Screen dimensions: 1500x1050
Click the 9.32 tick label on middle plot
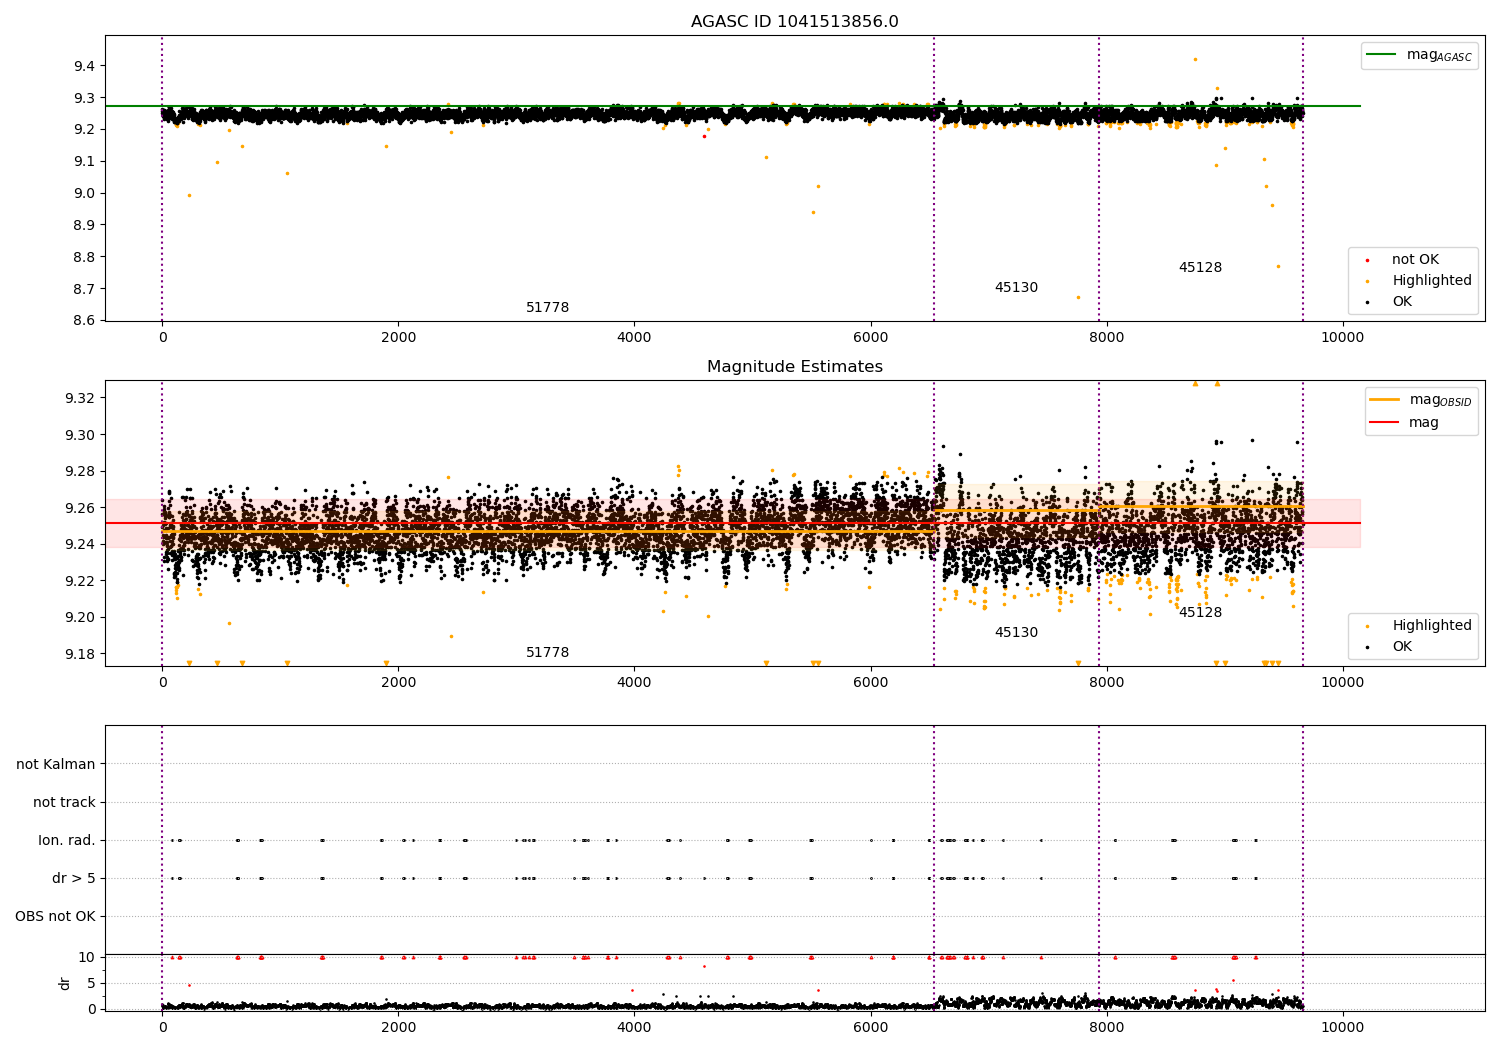pos(80,399)
